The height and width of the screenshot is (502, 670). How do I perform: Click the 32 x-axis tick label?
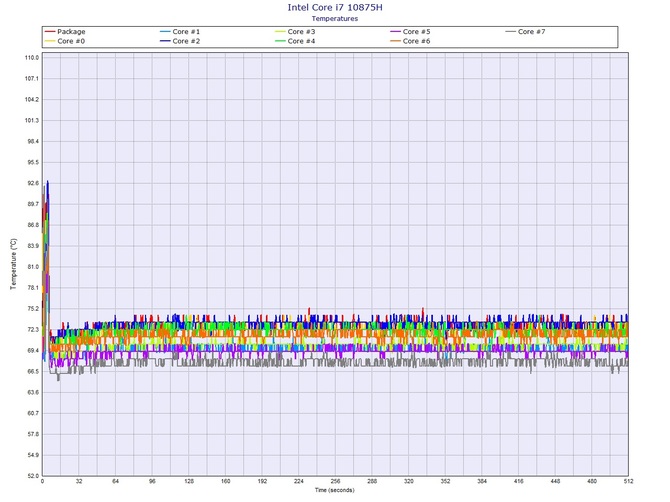click(79, 481)
